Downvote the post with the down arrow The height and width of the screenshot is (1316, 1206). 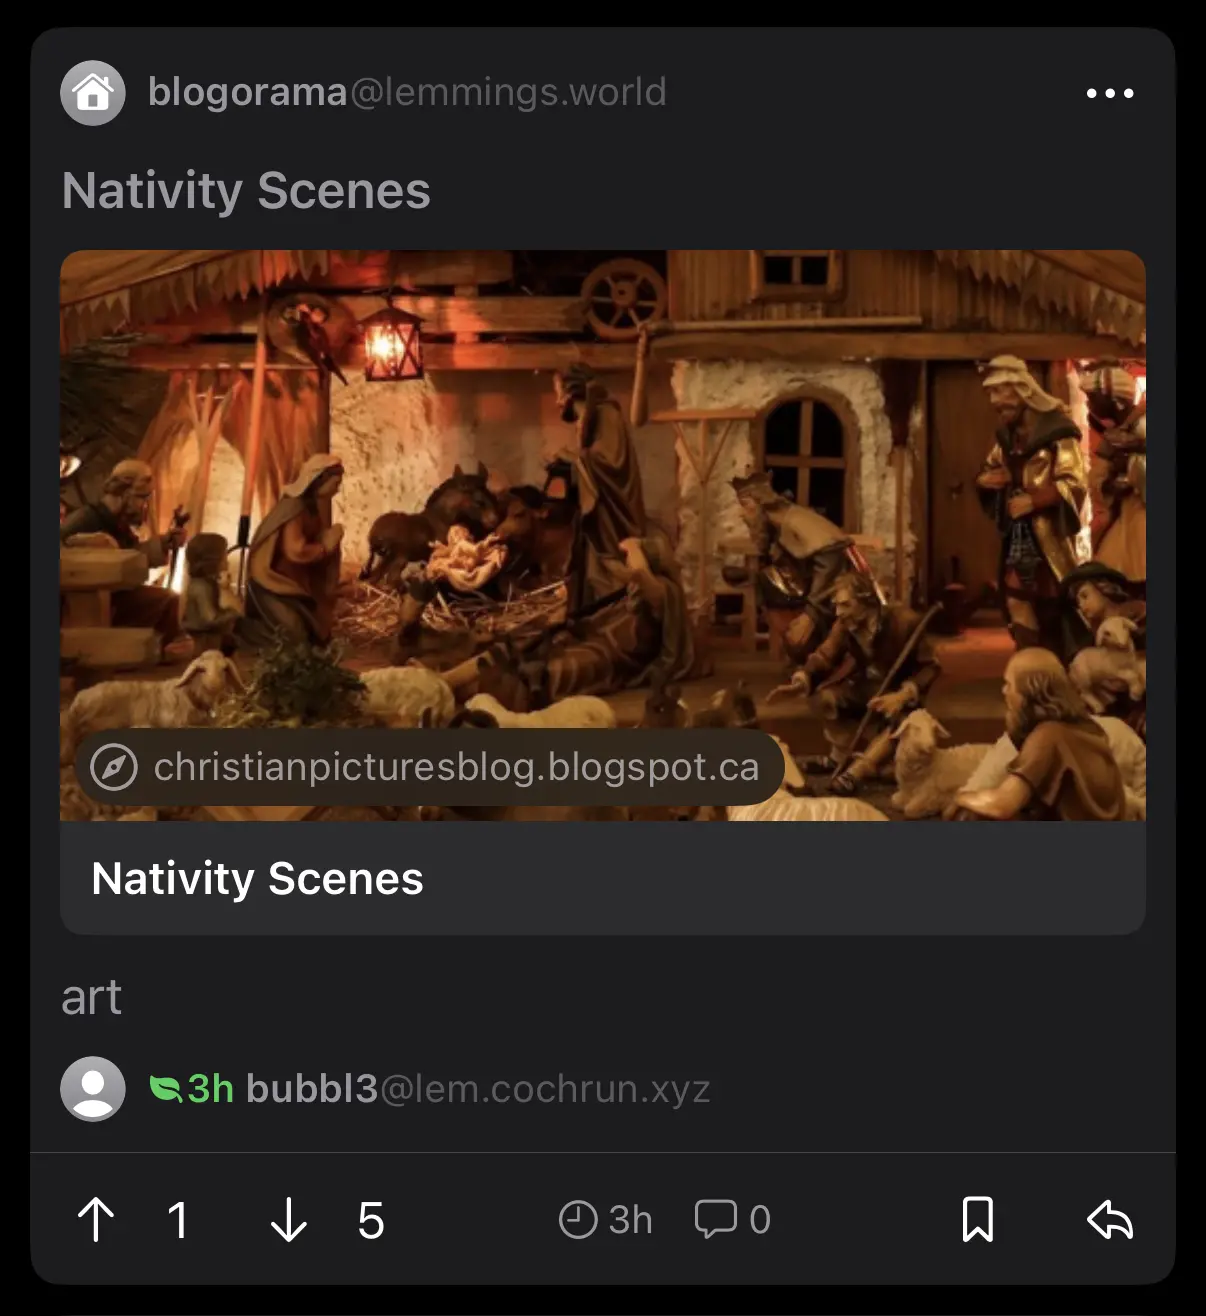pyautogui.click(x=289, y=1220)
